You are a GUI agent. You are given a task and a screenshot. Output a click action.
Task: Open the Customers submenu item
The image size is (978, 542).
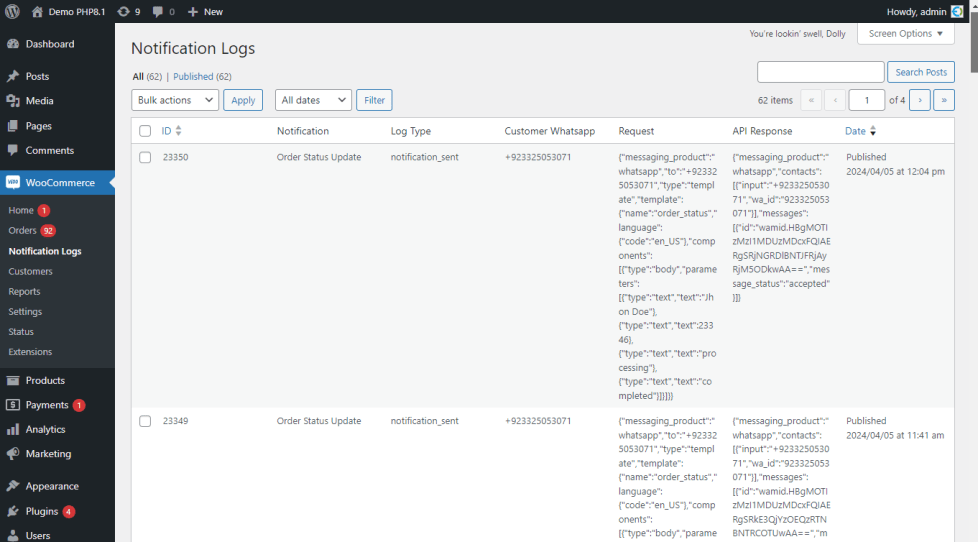(x=30, y=271)
